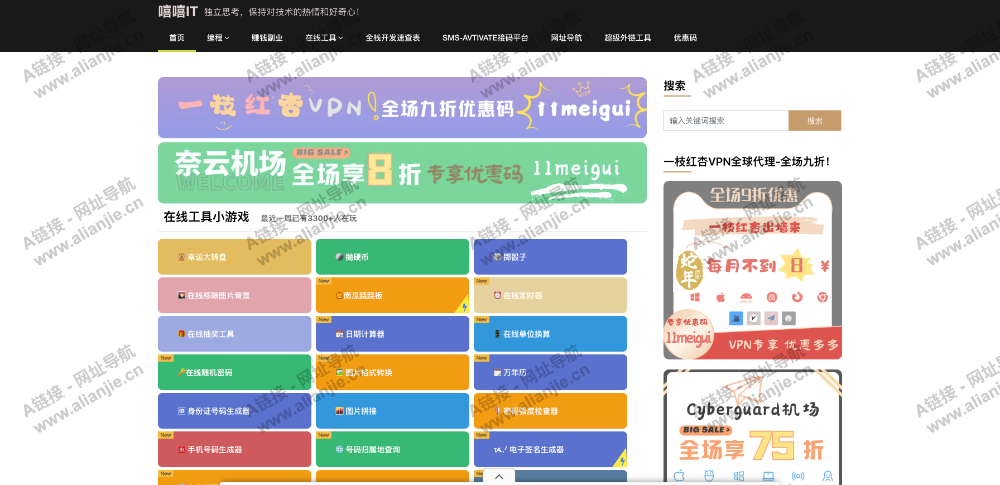Click the icon beside 在线单位换算
The width and height of the screenshot is (1000, 485).
pyautogui.click(x=497, y=334)
